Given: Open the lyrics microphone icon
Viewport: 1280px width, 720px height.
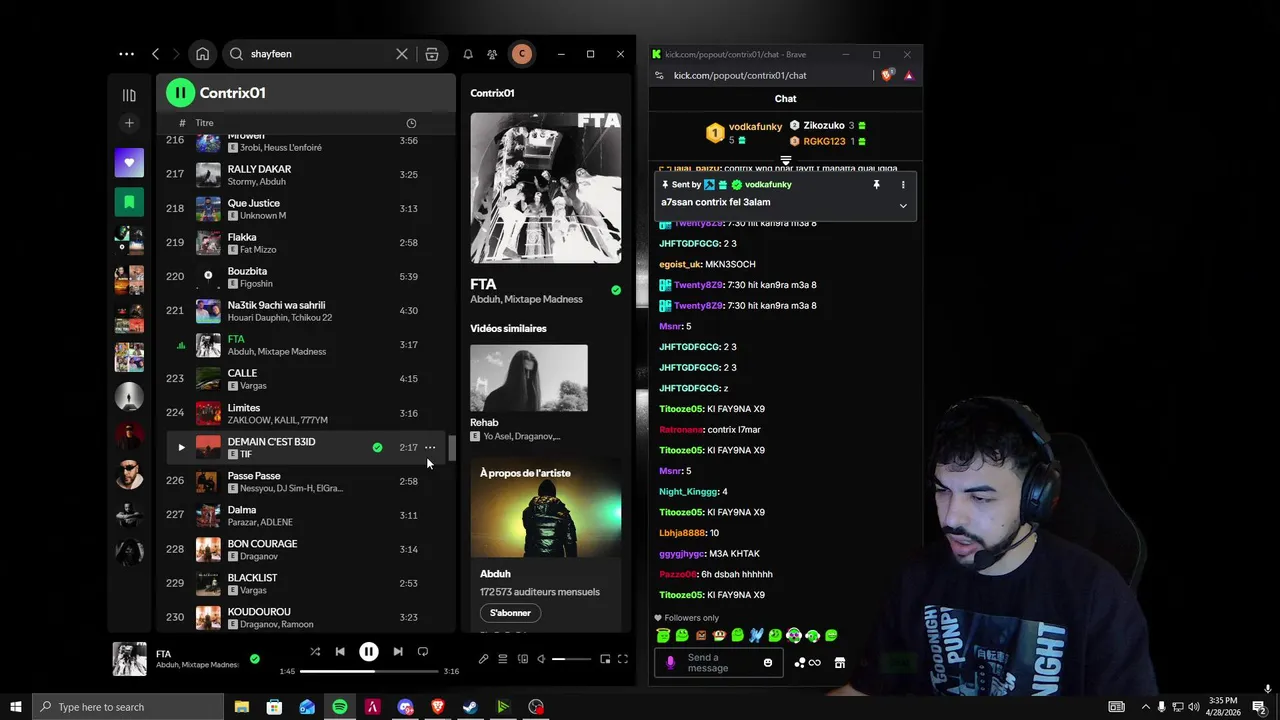Looking at the screenshot, I should coord(483,659).
